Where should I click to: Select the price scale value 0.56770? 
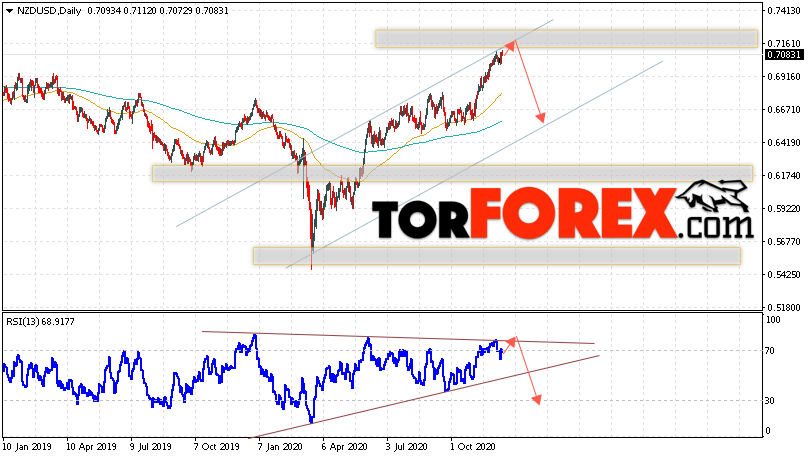784,242
